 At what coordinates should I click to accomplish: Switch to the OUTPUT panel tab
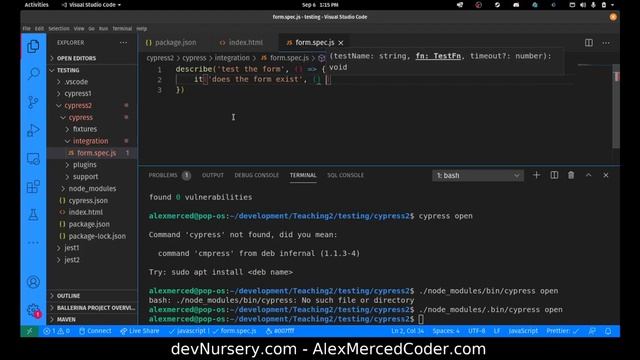(213, 175)
